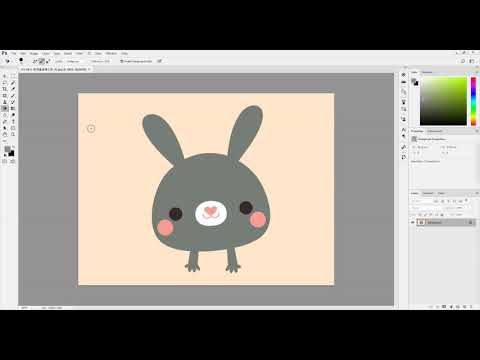Select the Rectangular Marquee tool

pos(13,76)
